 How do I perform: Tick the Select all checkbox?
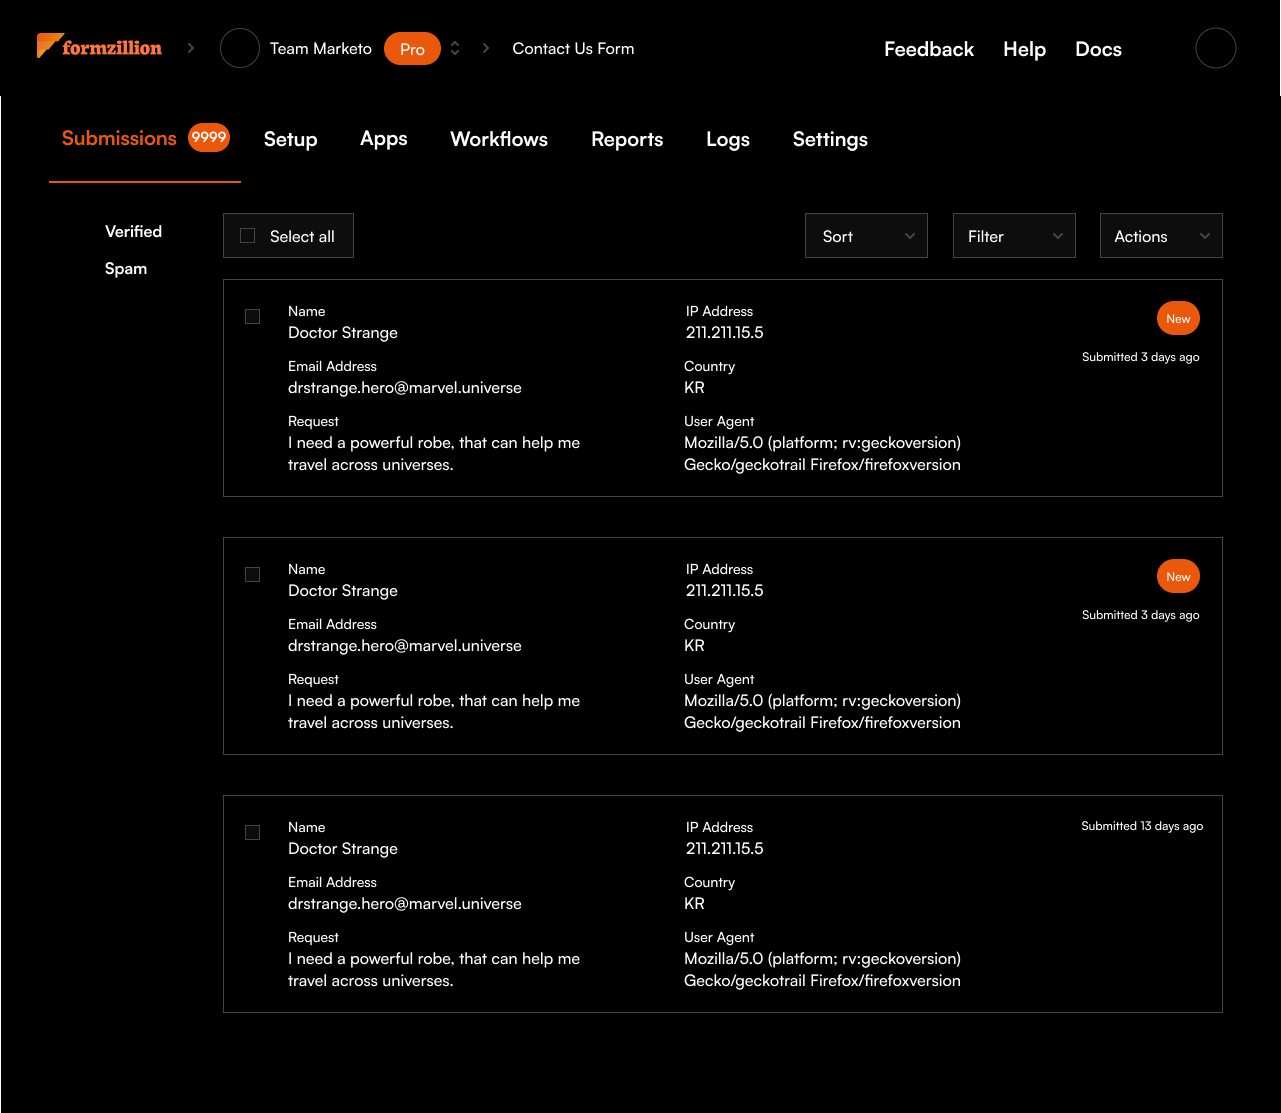248,236
